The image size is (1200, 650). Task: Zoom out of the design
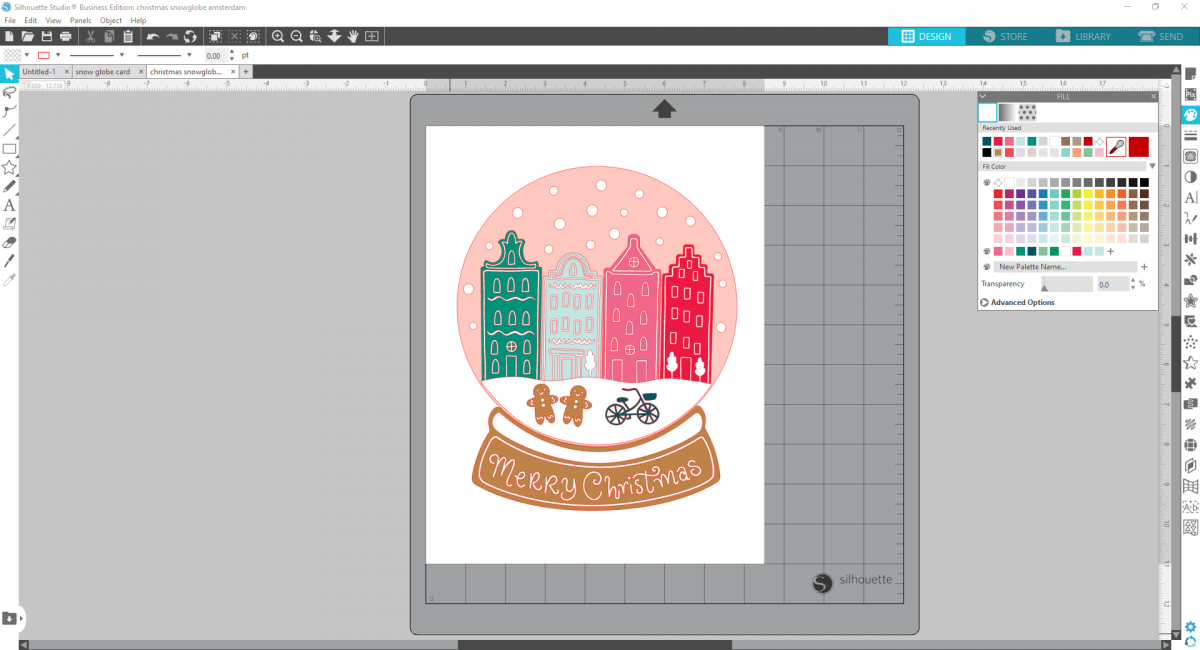coord(297,36)
